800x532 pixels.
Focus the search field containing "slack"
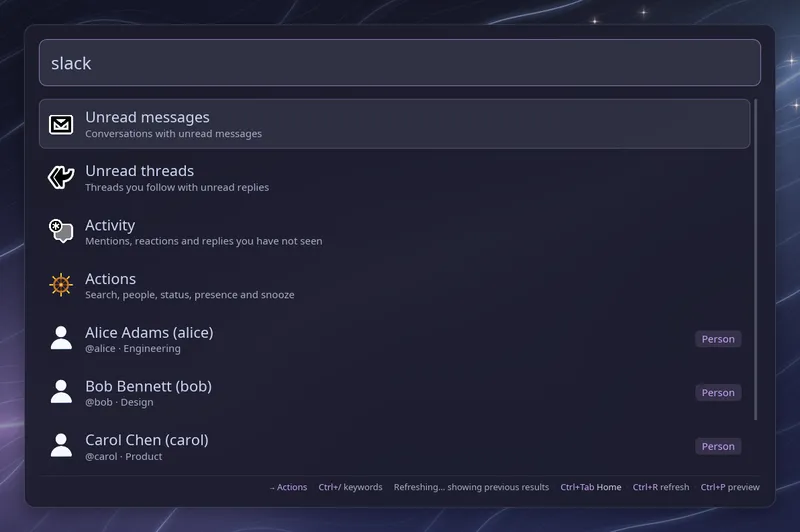point(400,63)
